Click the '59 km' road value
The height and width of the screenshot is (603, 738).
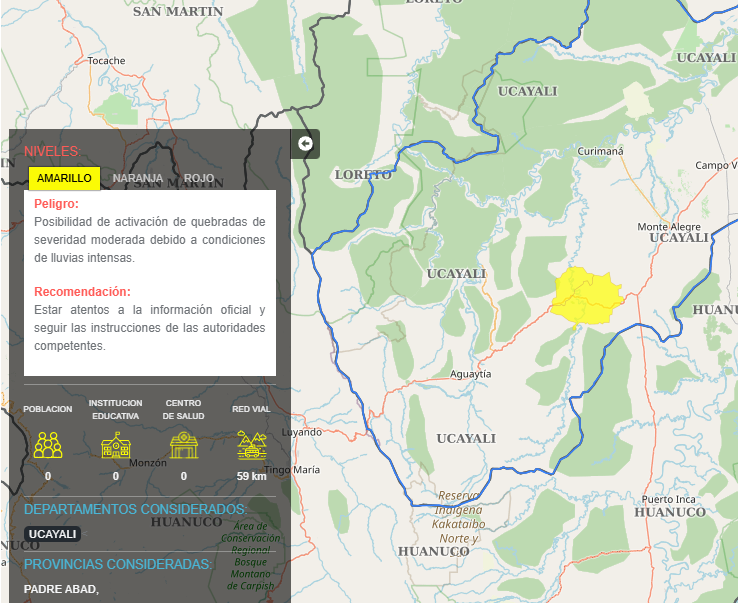tap(251, 476)
